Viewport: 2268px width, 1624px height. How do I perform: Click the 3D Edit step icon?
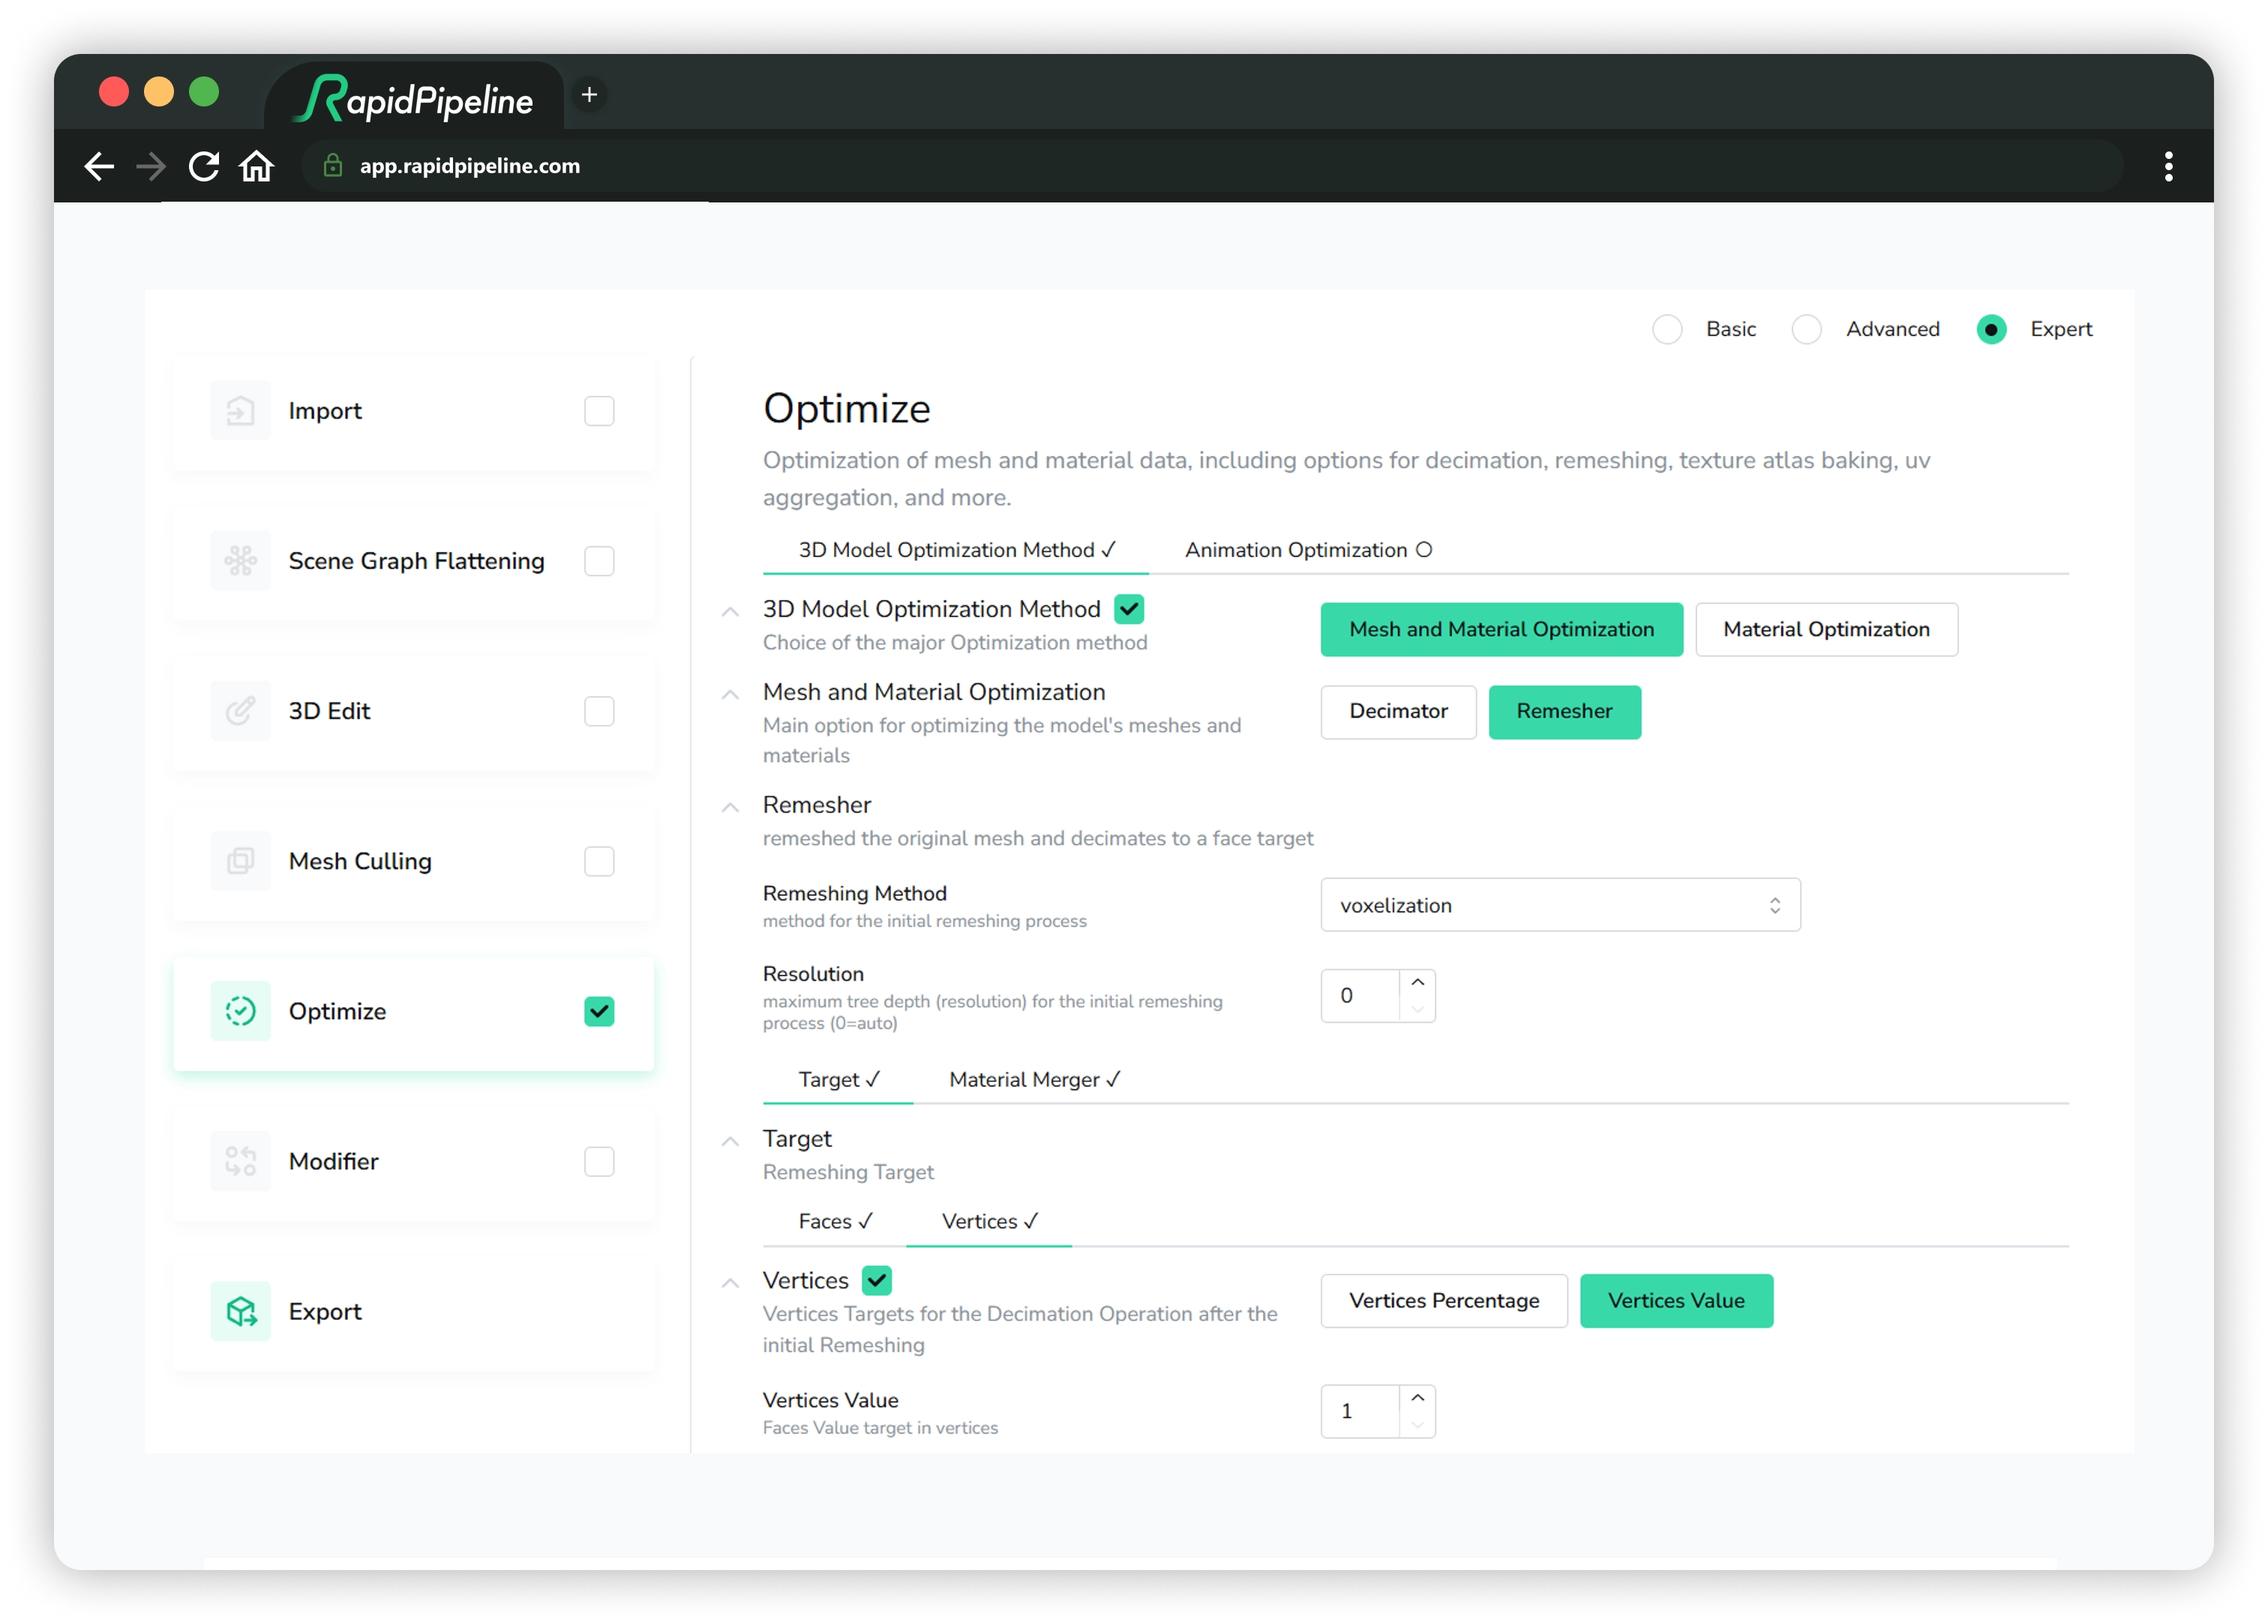click(241, 711)
